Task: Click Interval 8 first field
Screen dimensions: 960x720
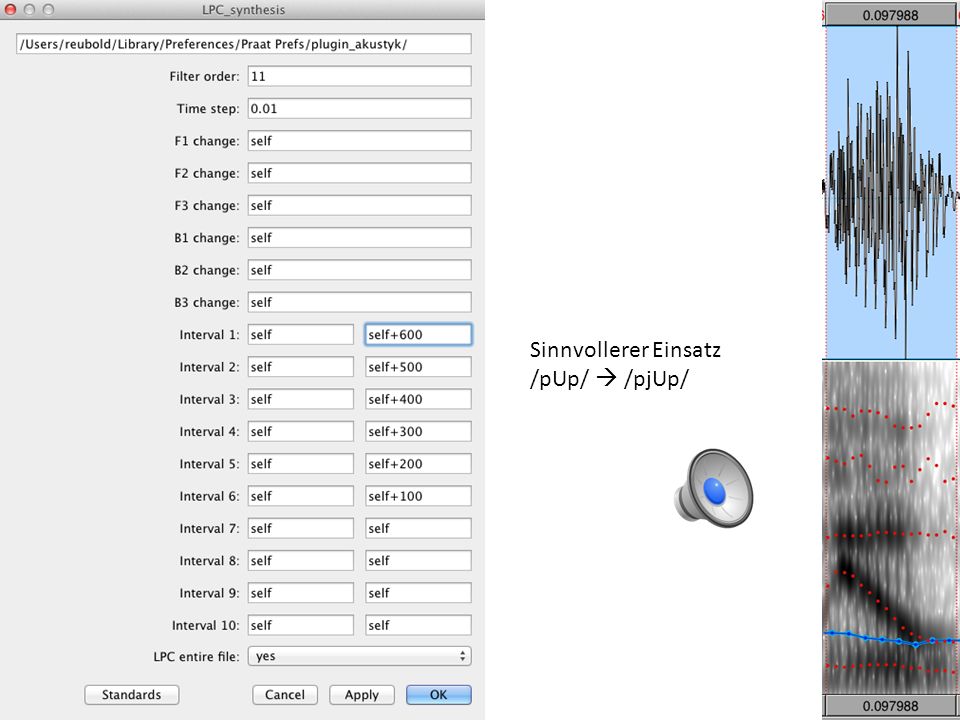Action: (301, 561)
